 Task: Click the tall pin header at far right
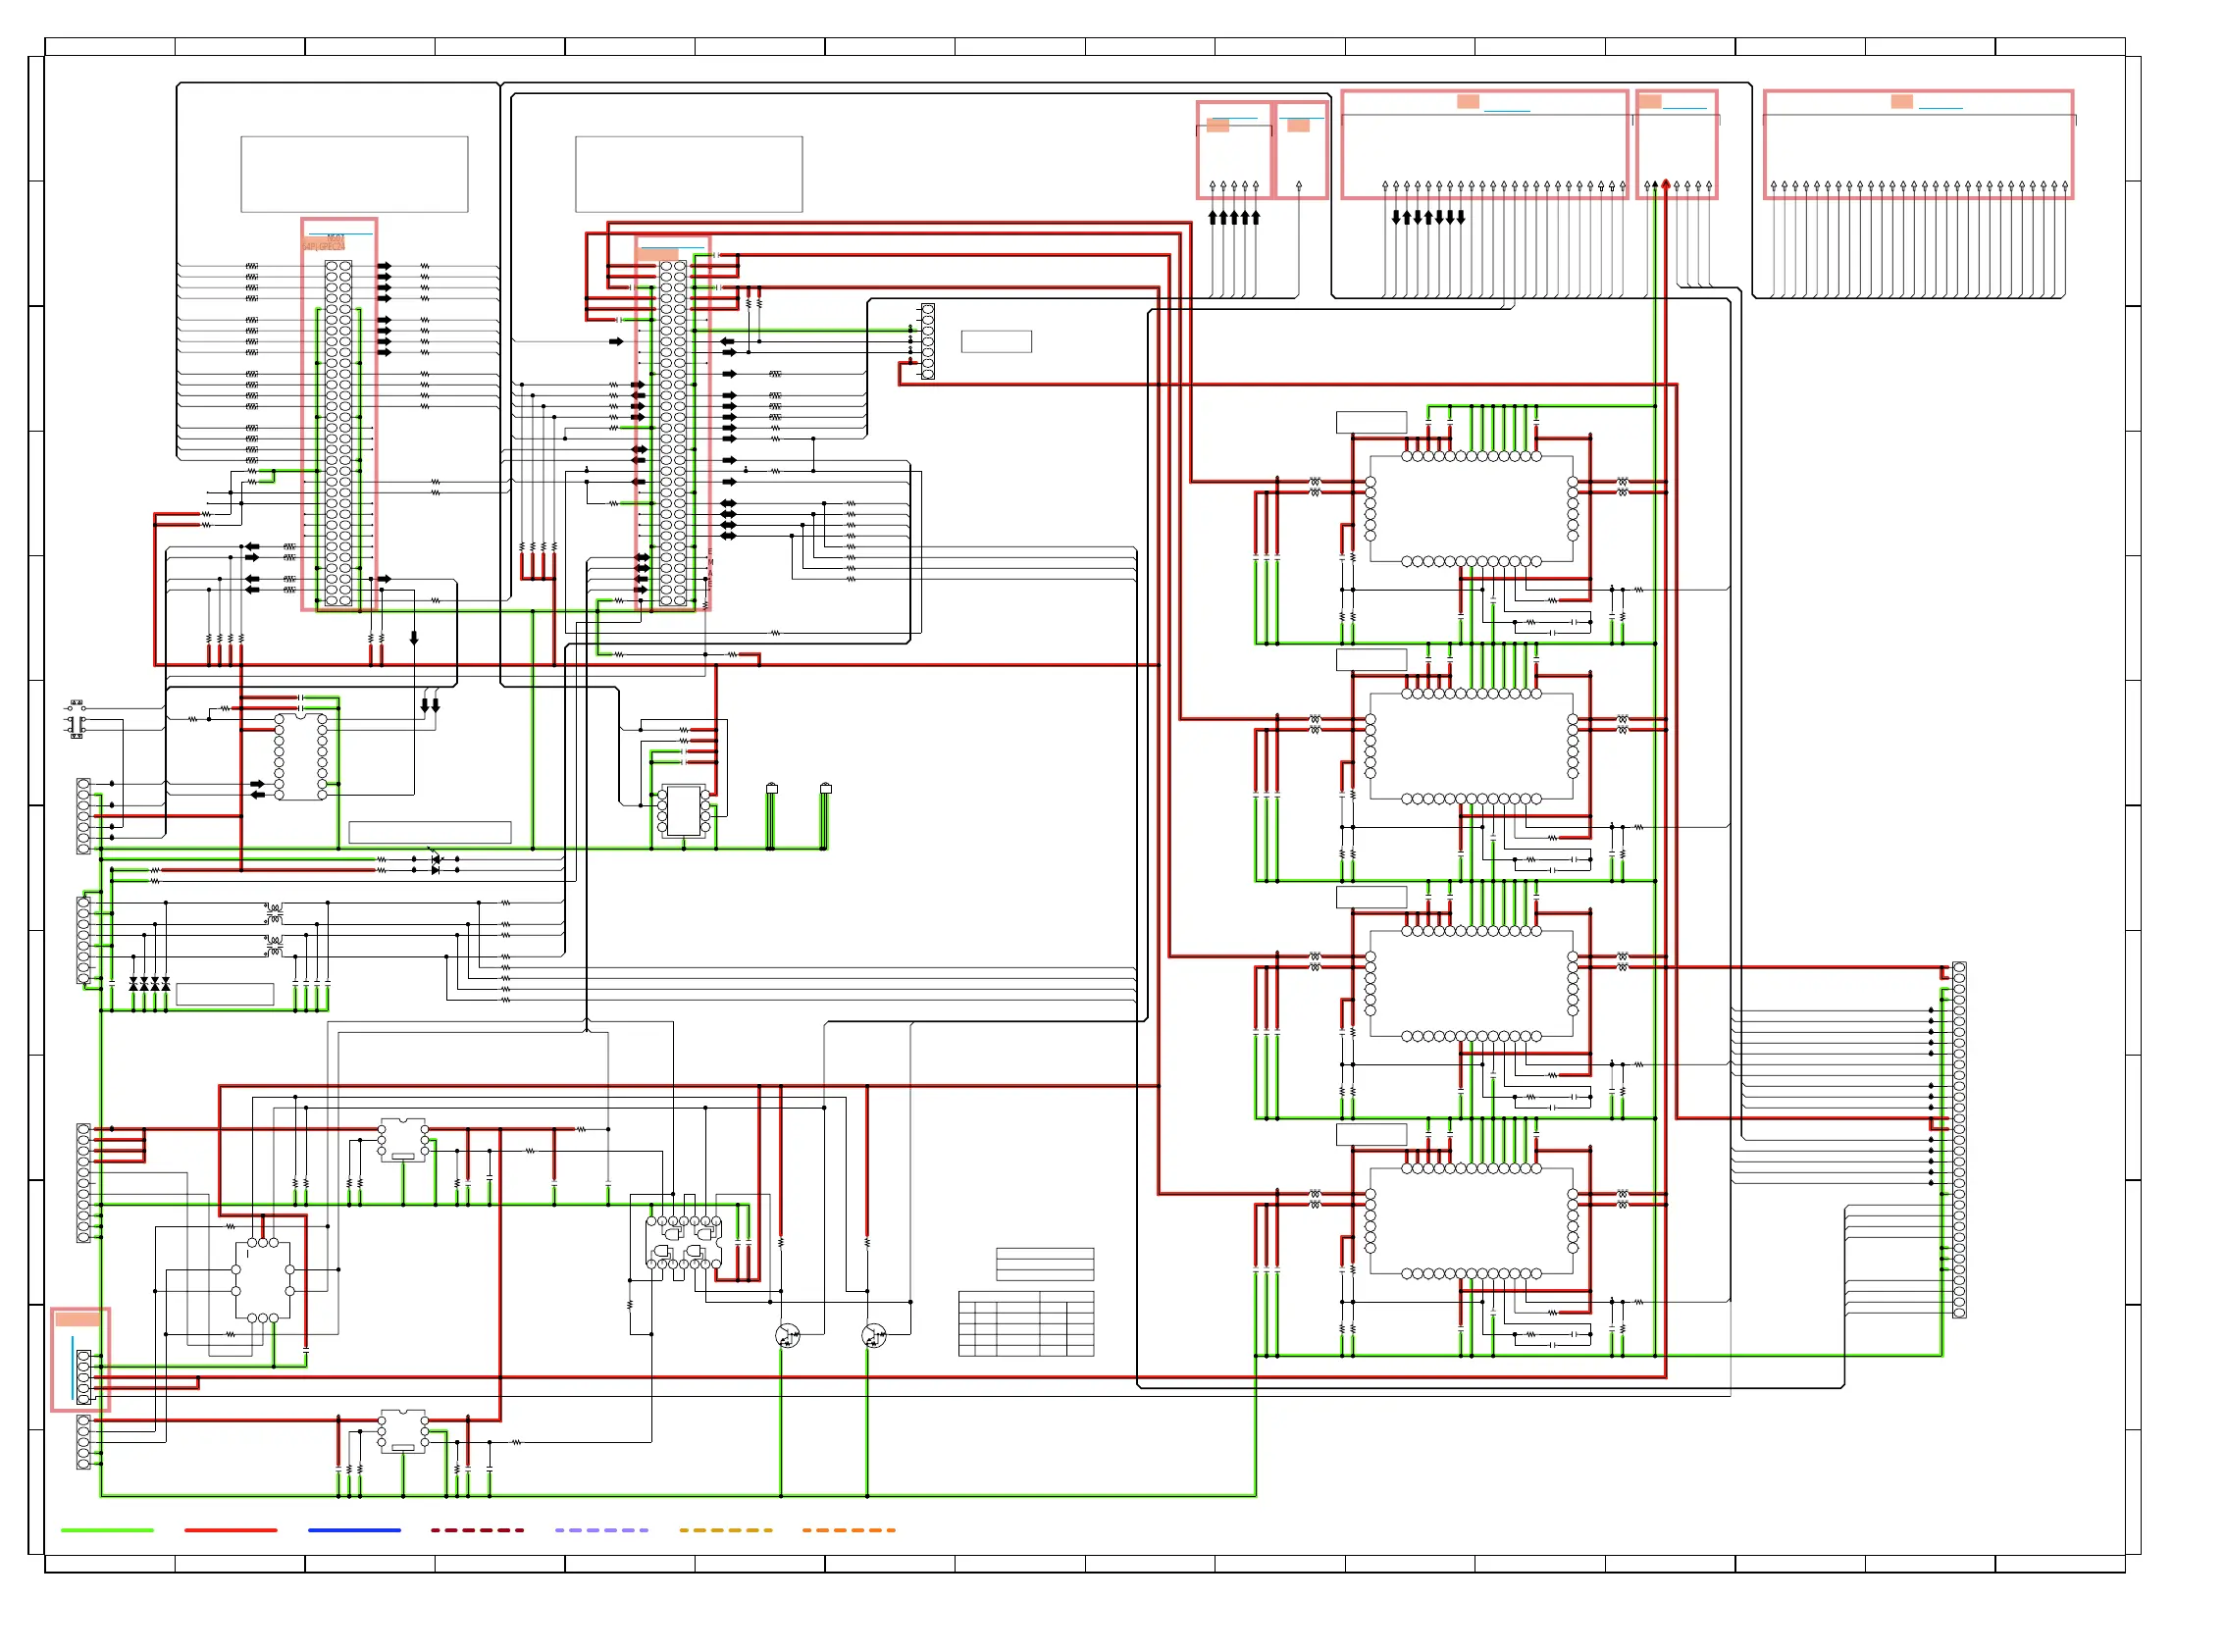coord(1958,1140)
